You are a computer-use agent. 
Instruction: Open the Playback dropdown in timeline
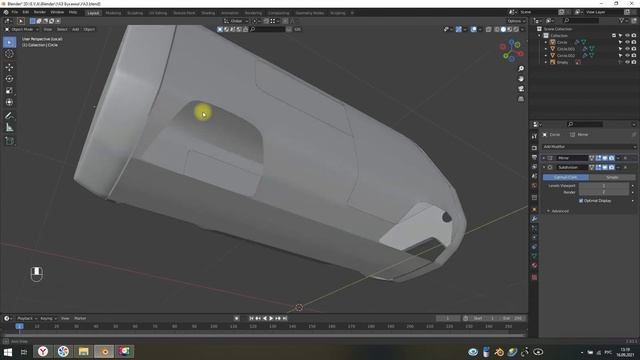[x=27, y=318]
